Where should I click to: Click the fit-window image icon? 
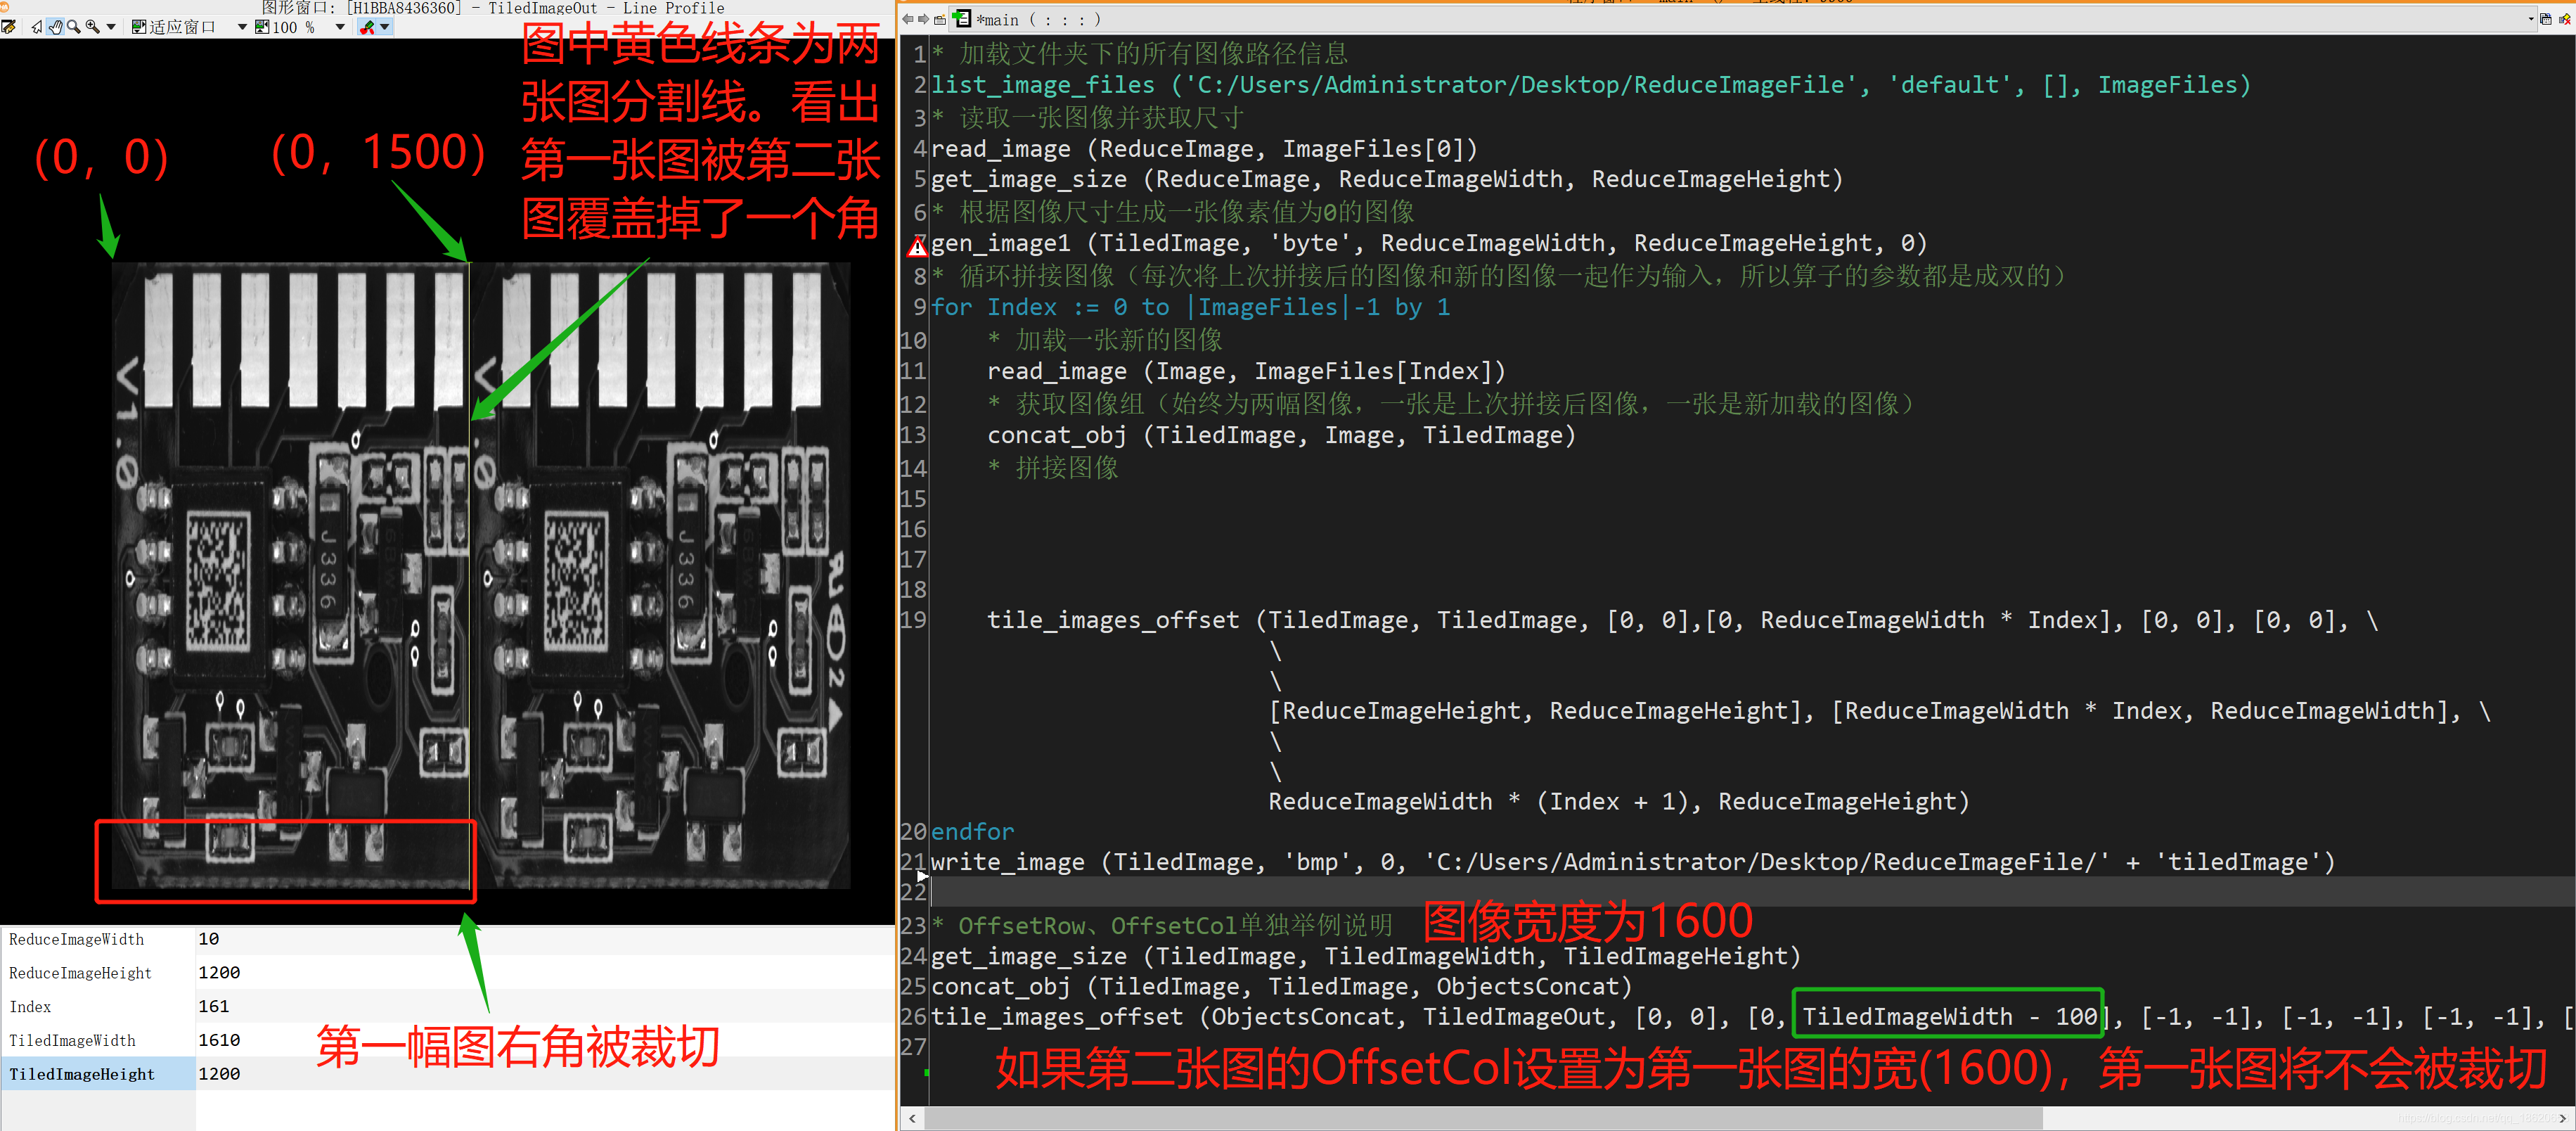(x=139, y=27)
